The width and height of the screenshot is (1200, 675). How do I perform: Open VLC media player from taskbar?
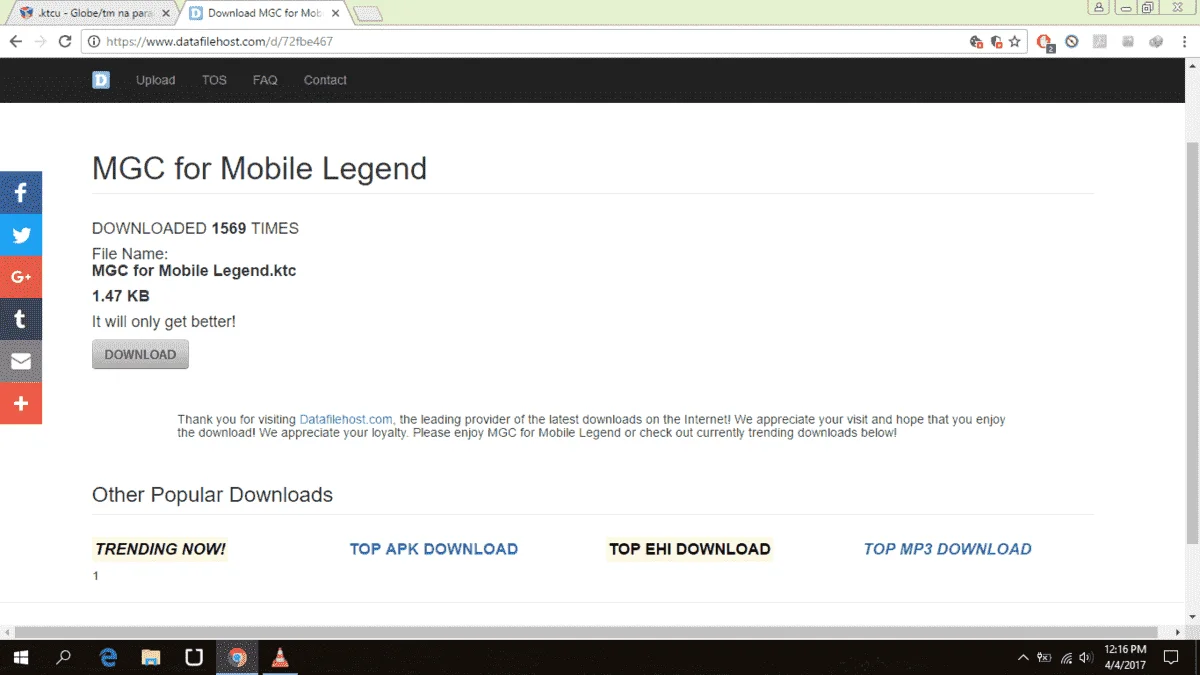pyautogui.click(x=281, y=657)
